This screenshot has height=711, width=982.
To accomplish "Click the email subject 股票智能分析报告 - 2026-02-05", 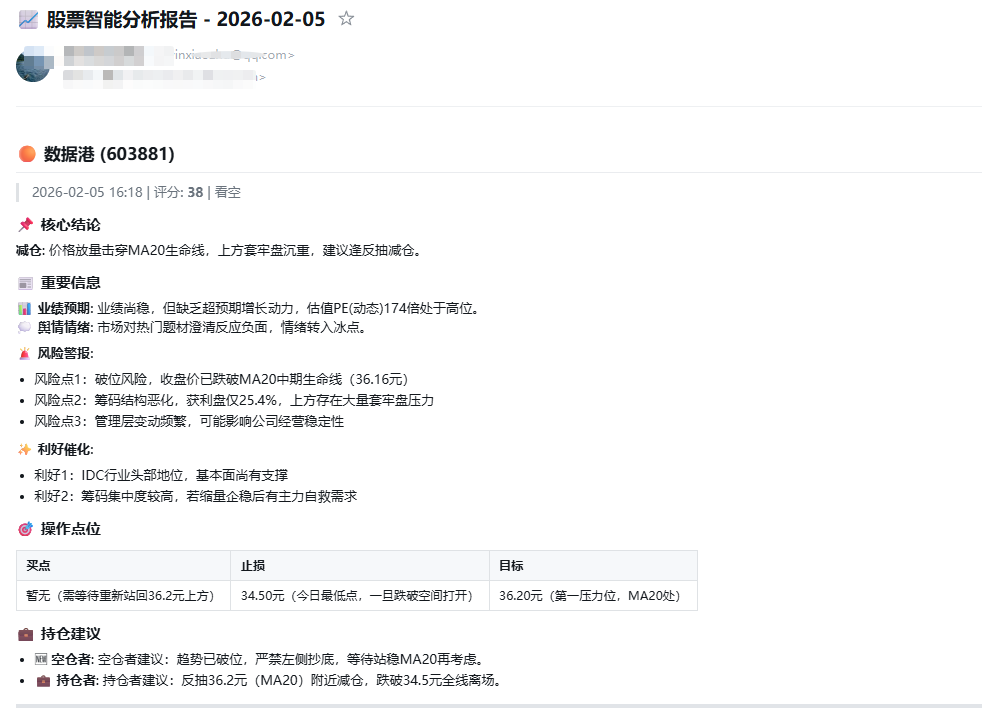I will coord(186,19).
